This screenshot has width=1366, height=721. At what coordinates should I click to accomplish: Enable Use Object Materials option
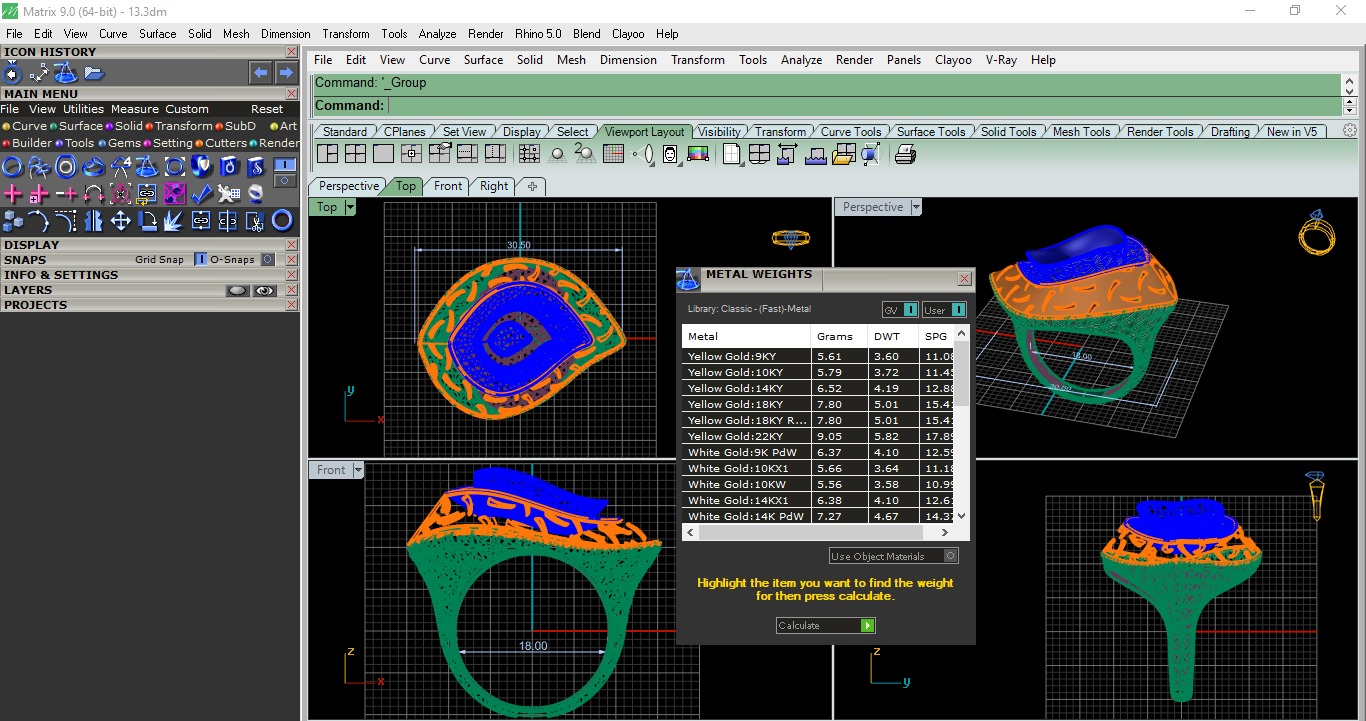point(894,556)
